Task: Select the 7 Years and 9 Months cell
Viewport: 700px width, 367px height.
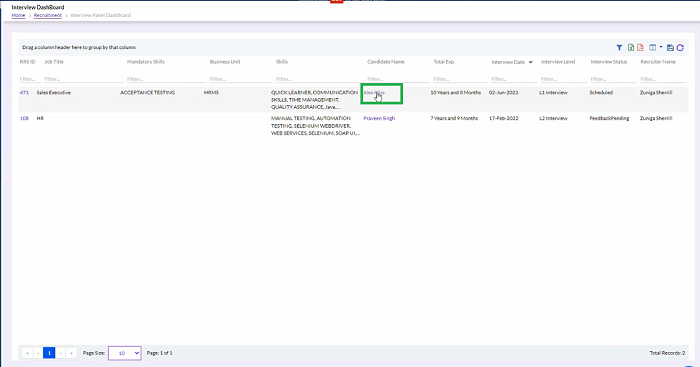Action: pos(454,118)
